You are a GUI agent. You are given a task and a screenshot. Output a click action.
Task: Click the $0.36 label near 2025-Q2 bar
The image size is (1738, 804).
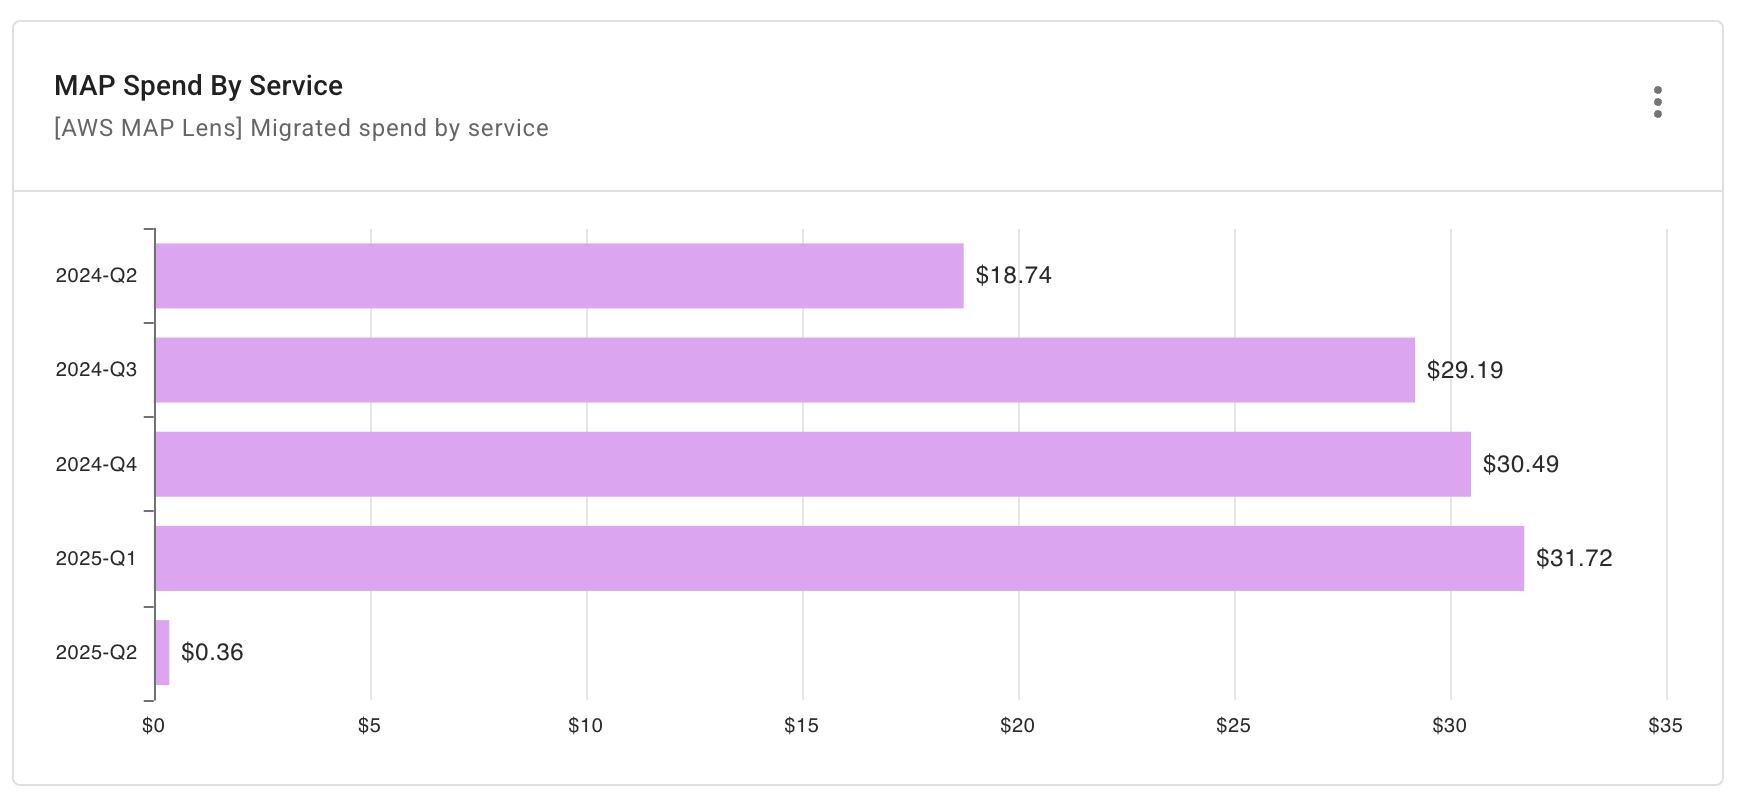pos(212,653)
